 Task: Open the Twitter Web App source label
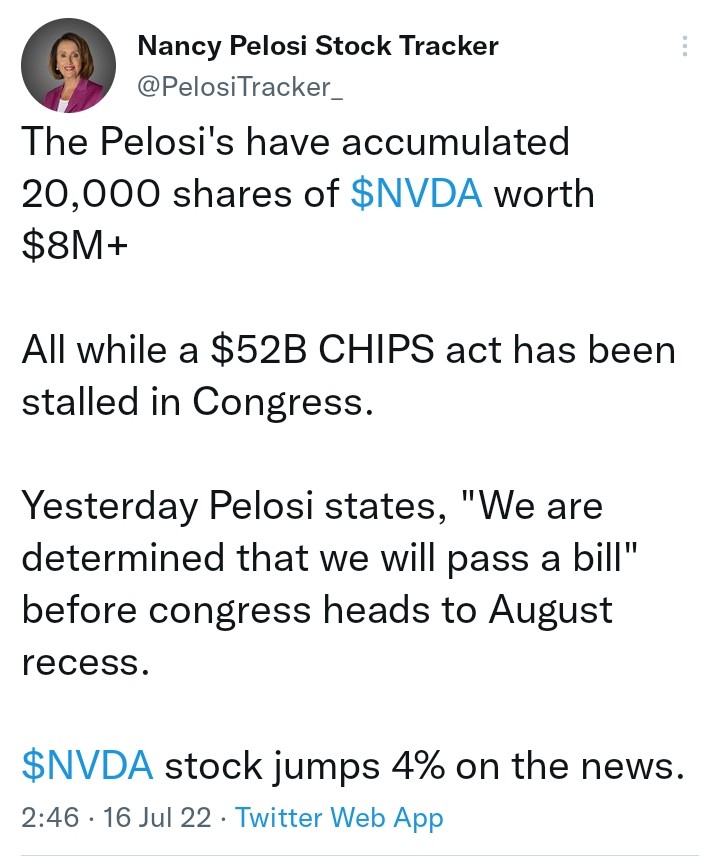(x=339, y=817)
